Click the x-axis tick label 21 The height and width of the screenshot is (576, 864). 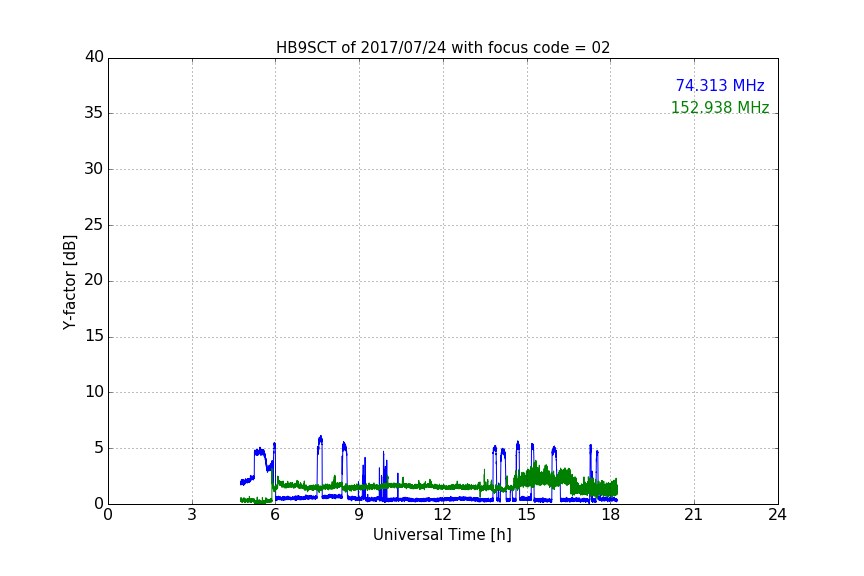click(694, 515)
